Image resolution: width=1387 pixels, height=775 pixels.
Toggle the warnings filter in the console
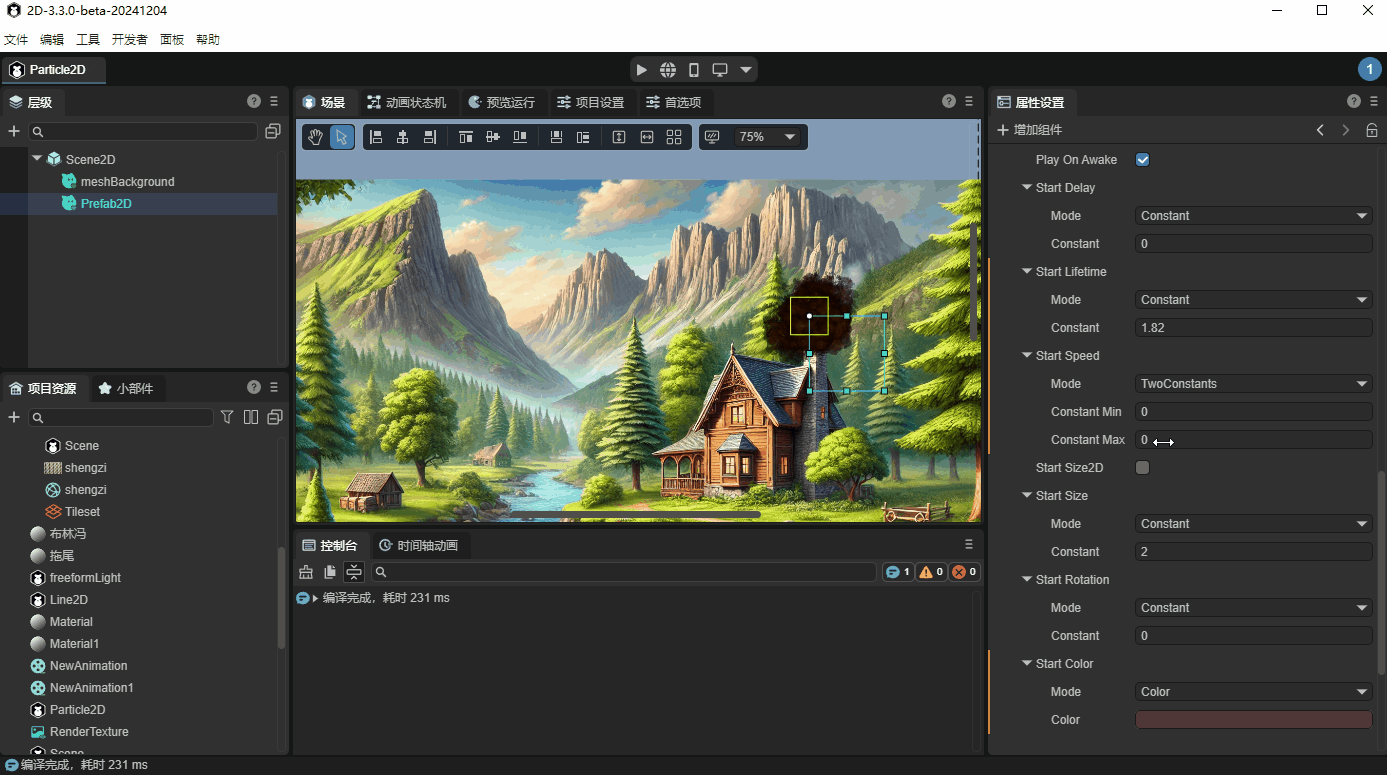pyautogui.click(x=930, y=571)
